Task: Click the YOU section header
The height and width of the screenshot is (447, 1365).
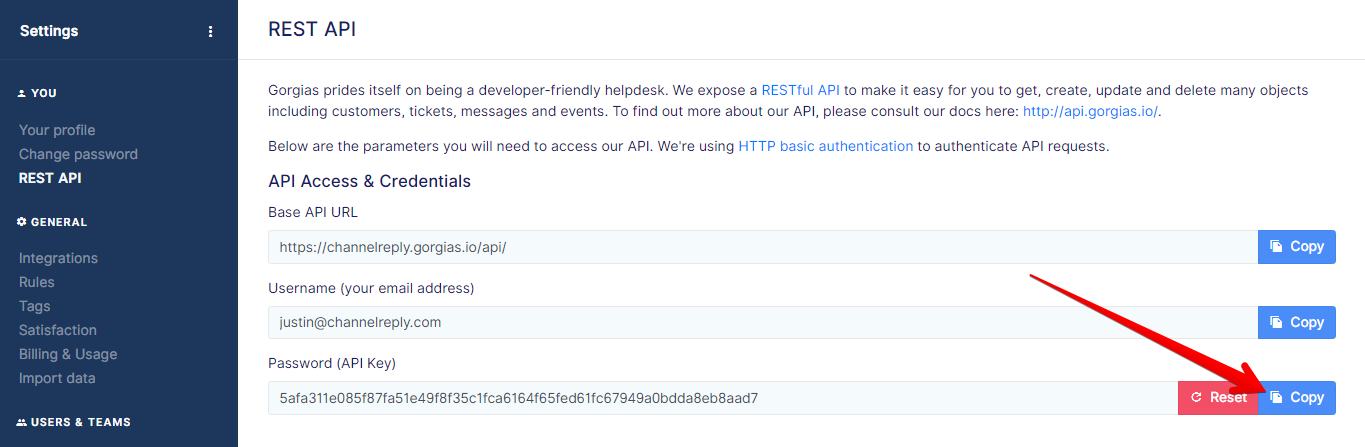Action: tap(37, 93)
